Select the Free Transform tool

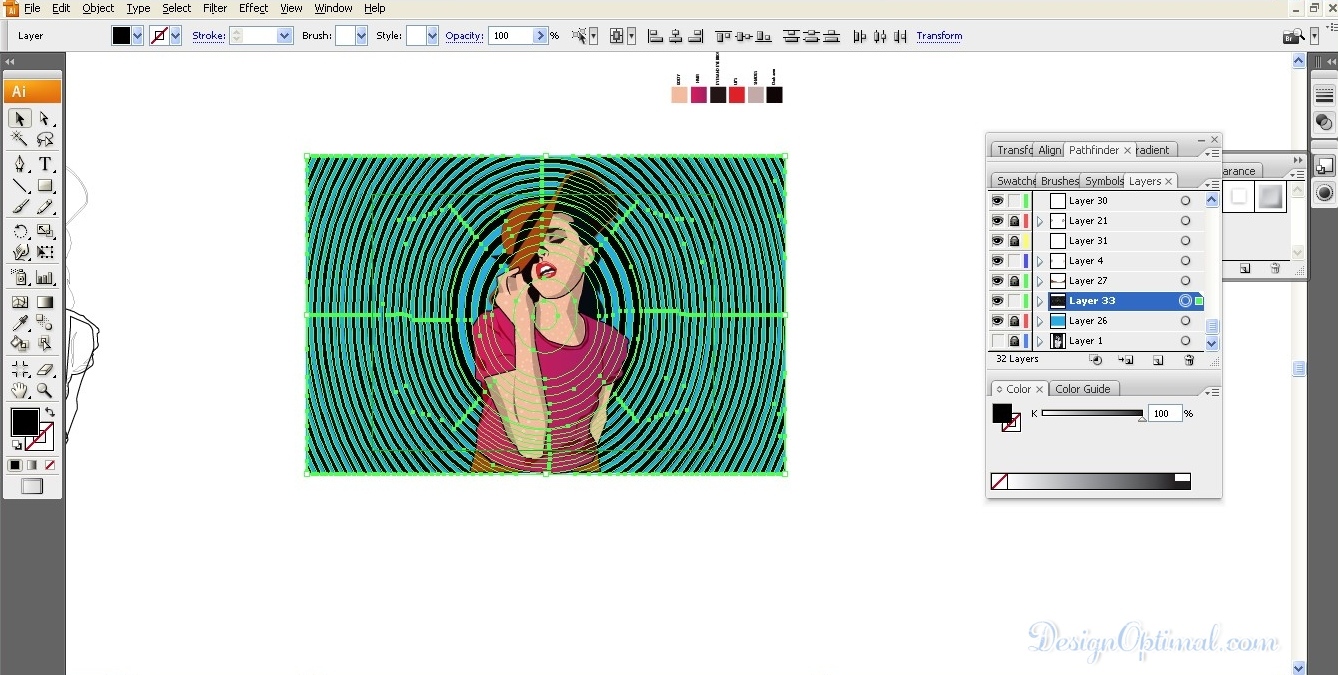tap(45, 252)
